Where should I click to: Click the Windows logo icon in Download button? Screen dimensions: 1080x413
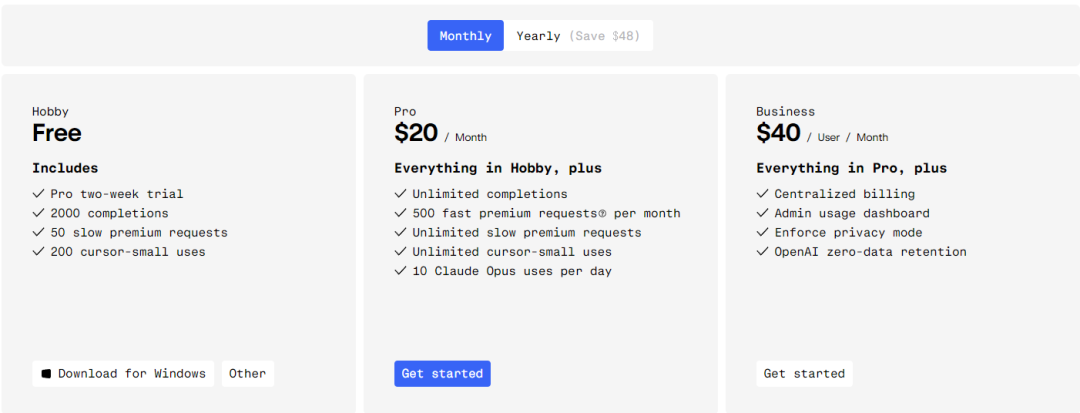(x=46, y=374)
